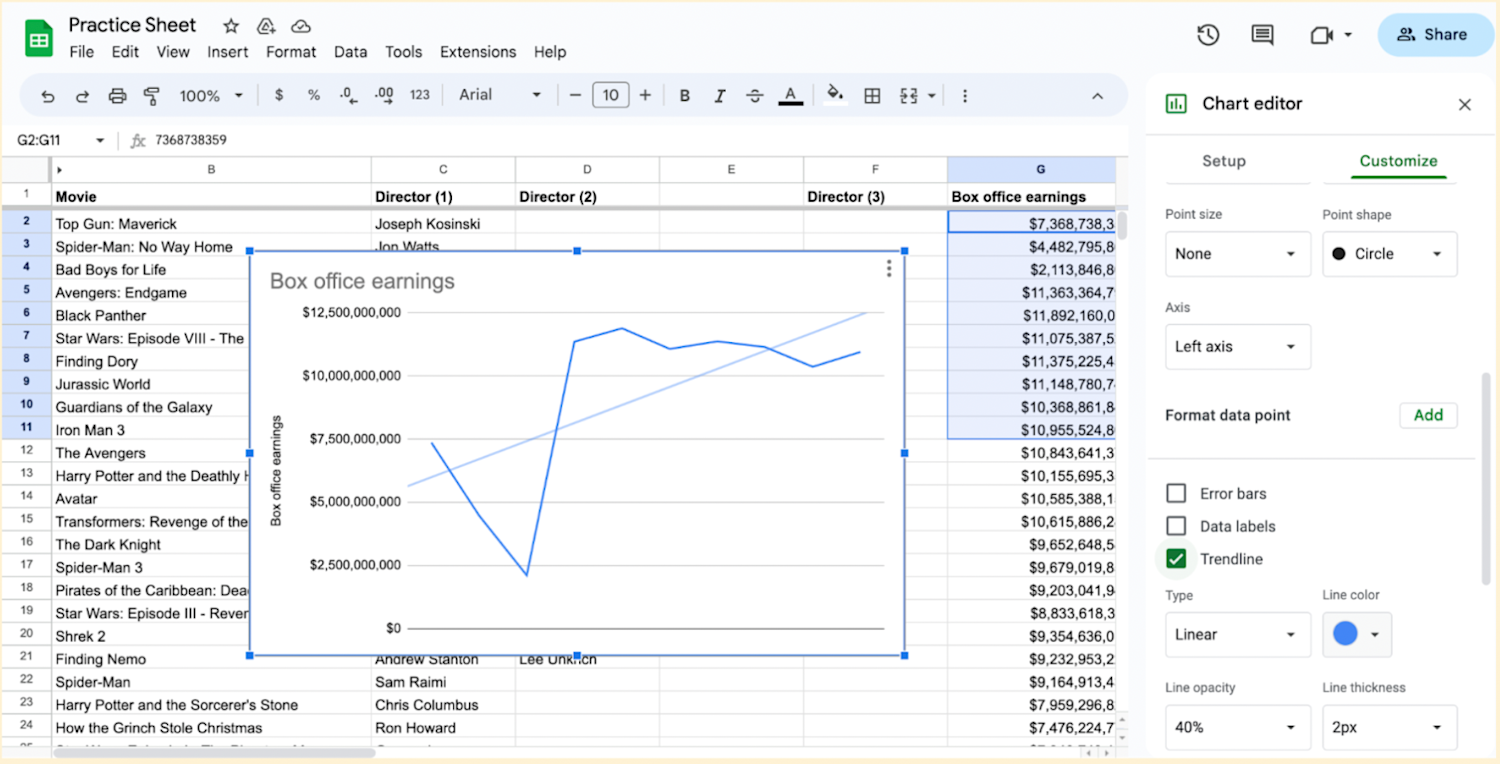Click Add for Format data point

click(1428, 415)
